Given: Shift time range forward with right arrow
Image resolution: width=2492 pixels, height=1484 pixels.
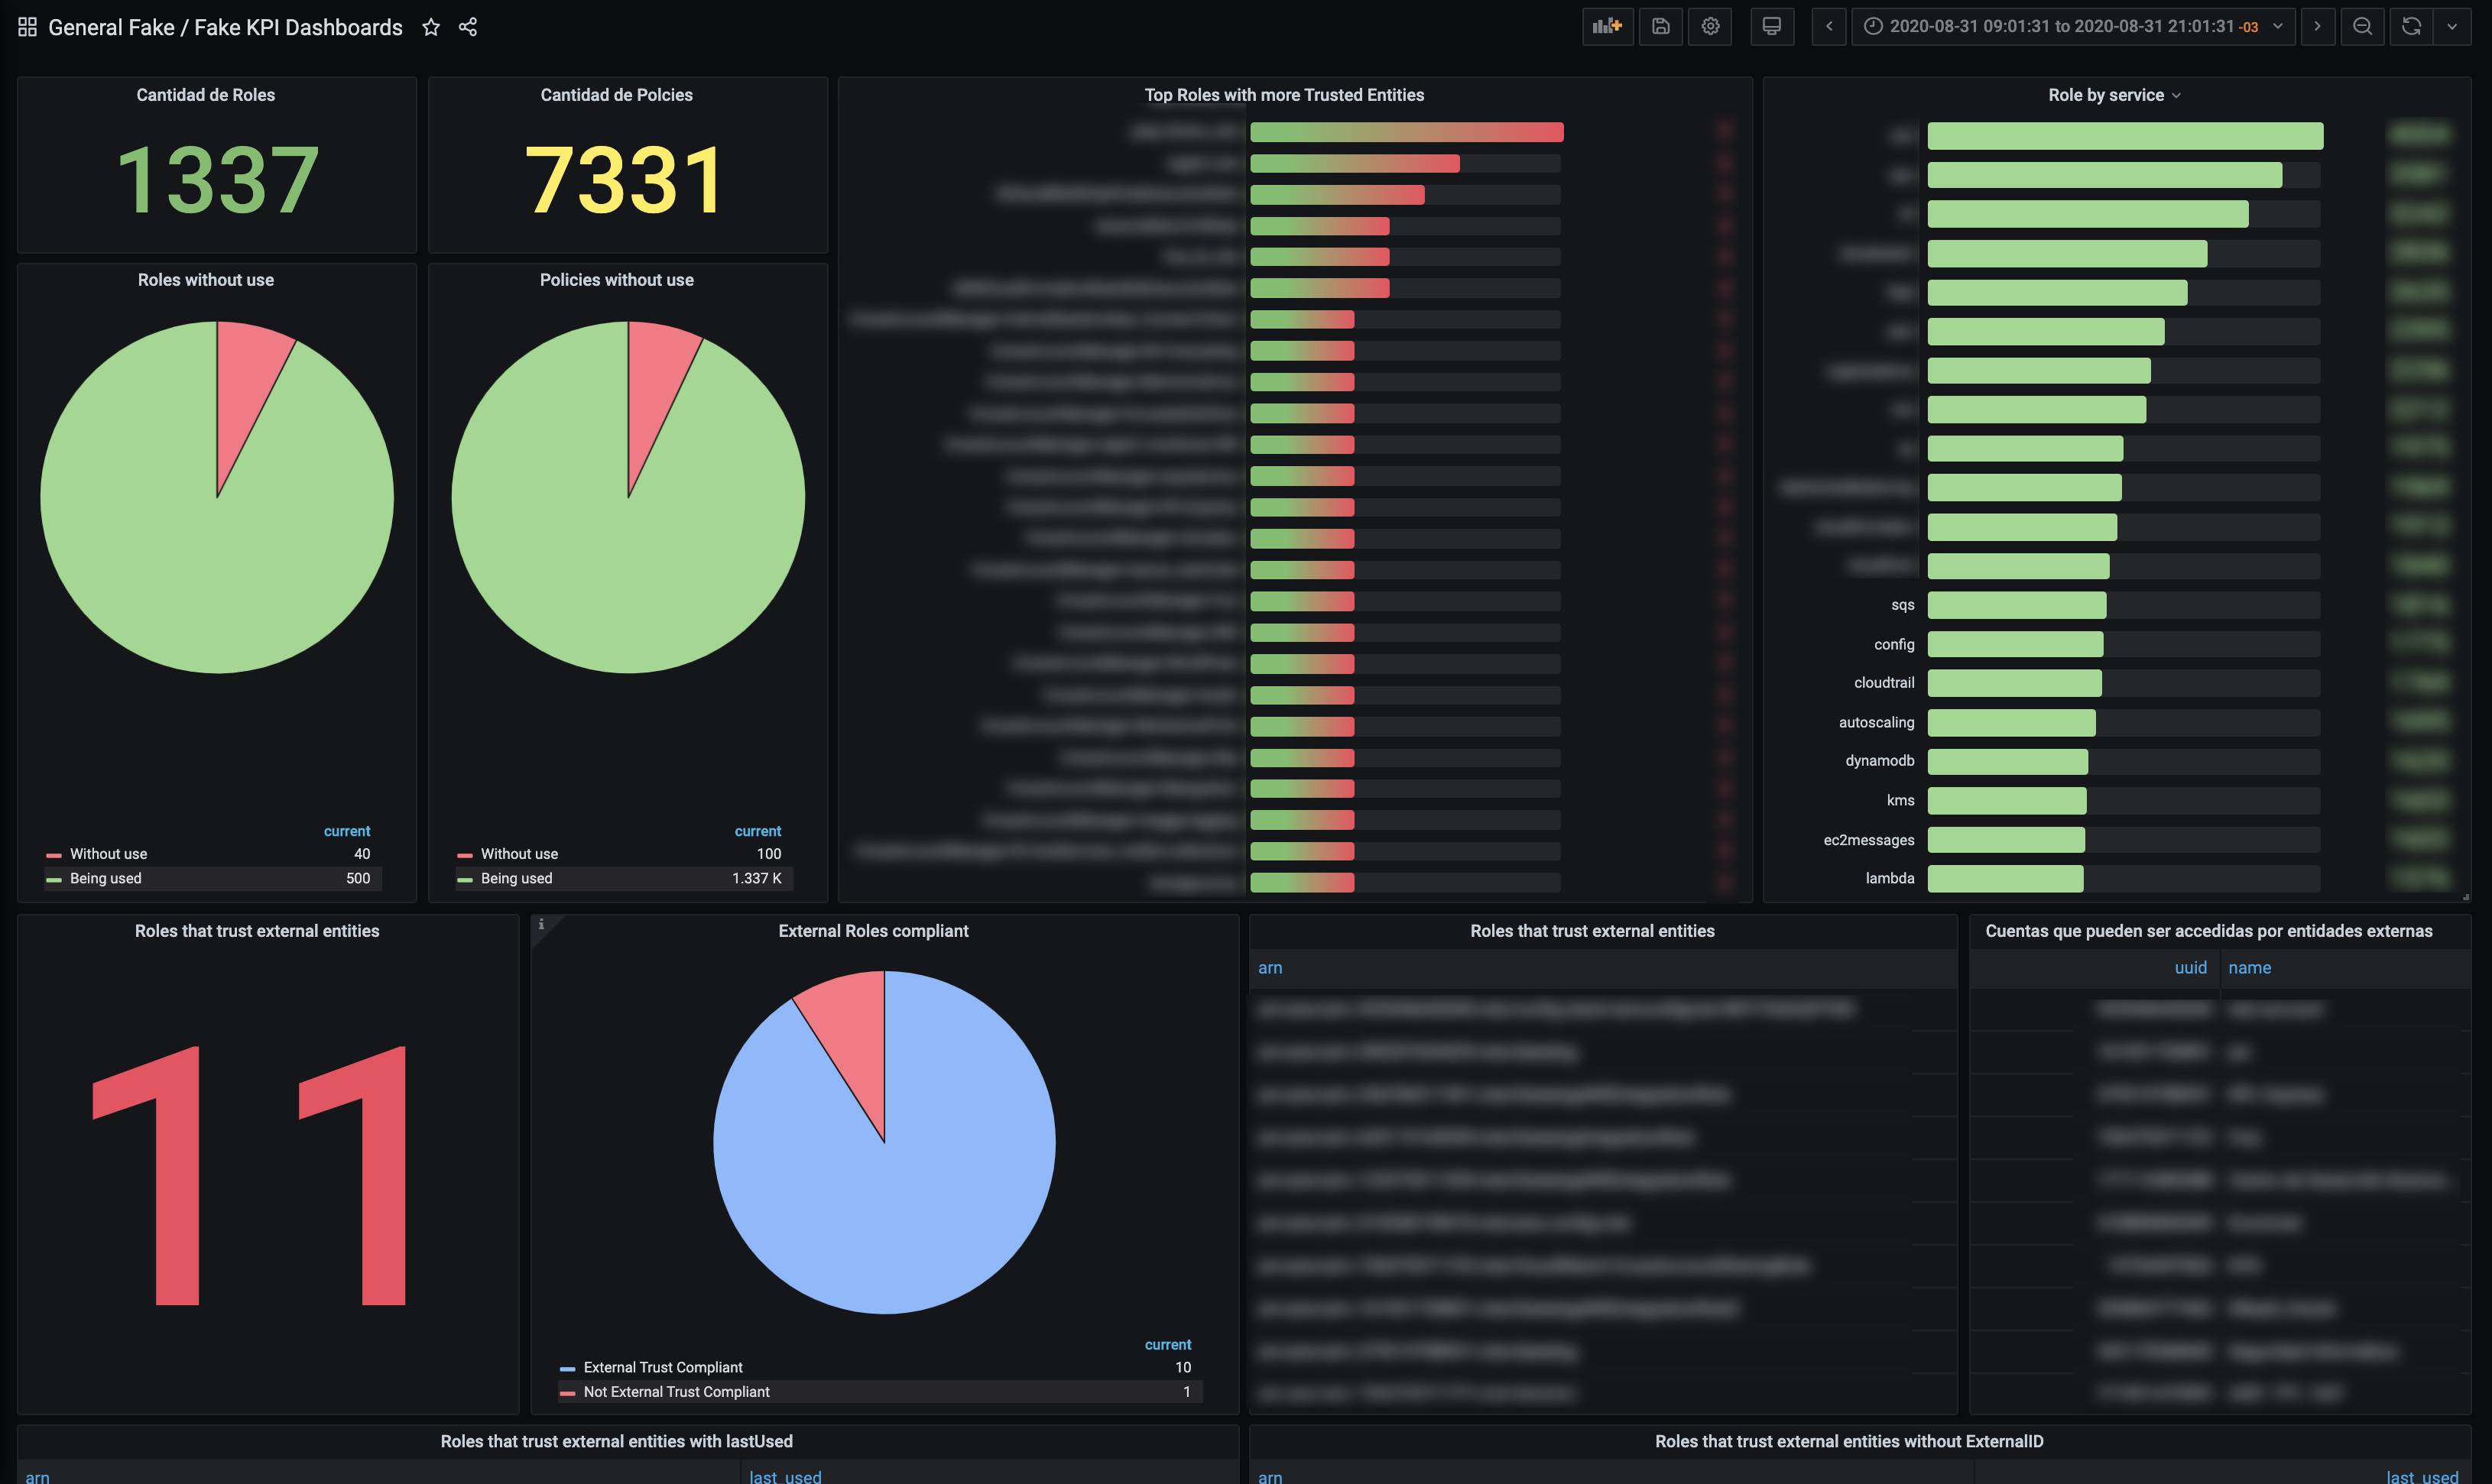Looking at the screenshot, I should (2317, 26).
